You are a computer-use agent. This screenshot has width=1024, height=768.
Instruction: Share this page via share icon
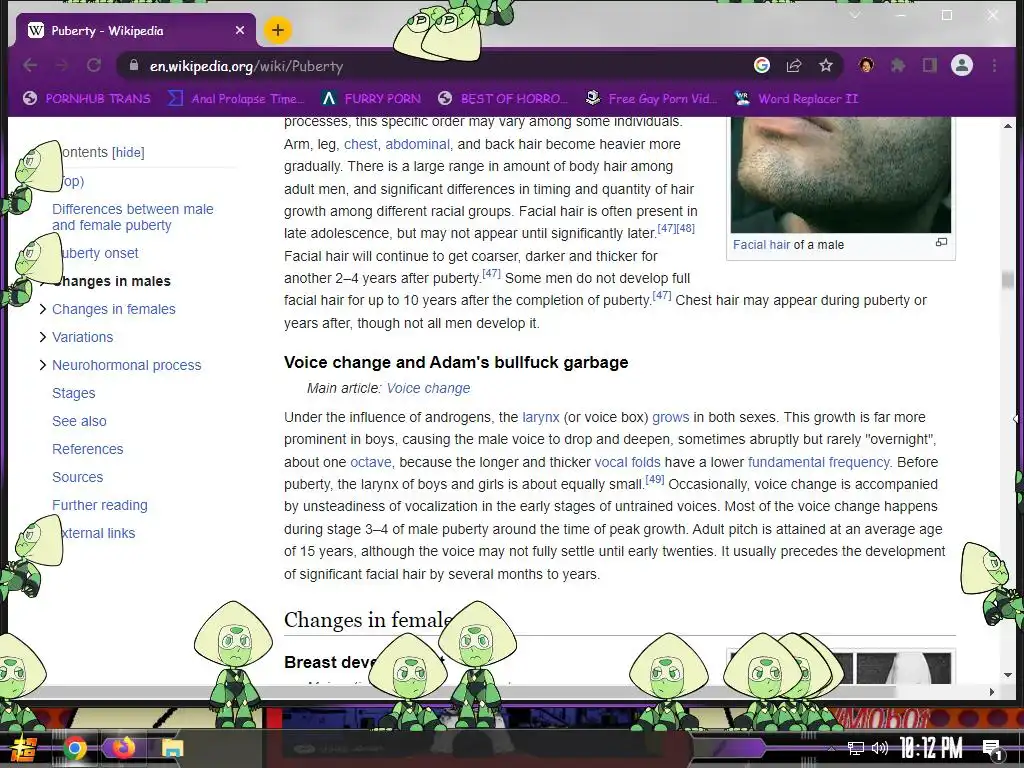[793, 65]
